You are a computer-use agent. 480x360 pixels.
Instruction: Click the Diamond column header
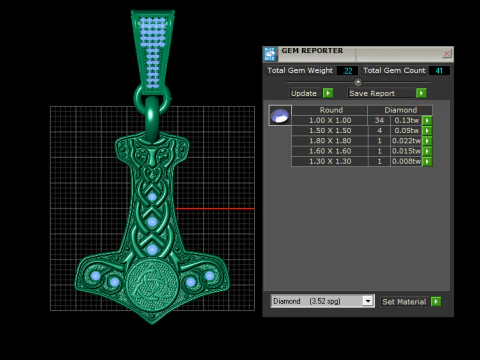click(400, 110)
